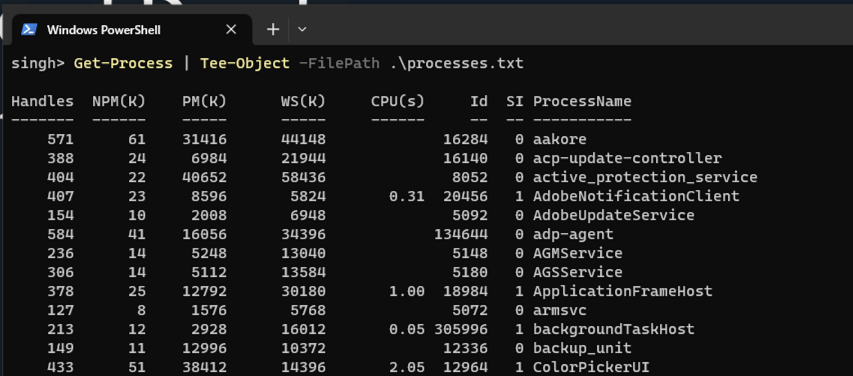Click the -FilePath parameter text
853x376 pixels.
coord(339,64)
